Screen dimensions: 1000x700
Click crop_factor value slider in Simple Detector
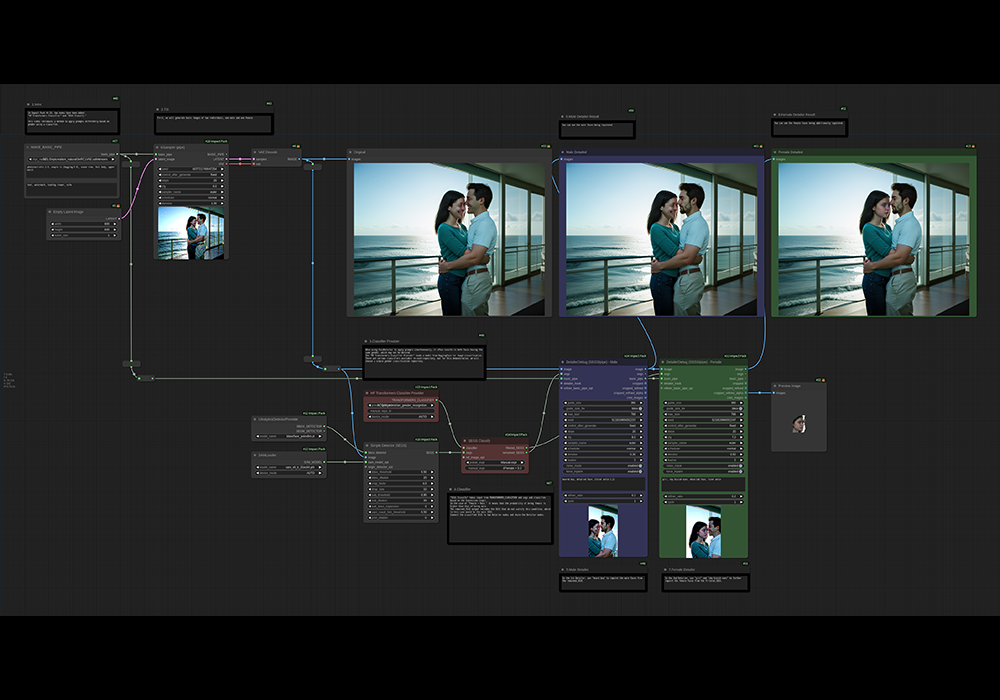click(401, 483)
